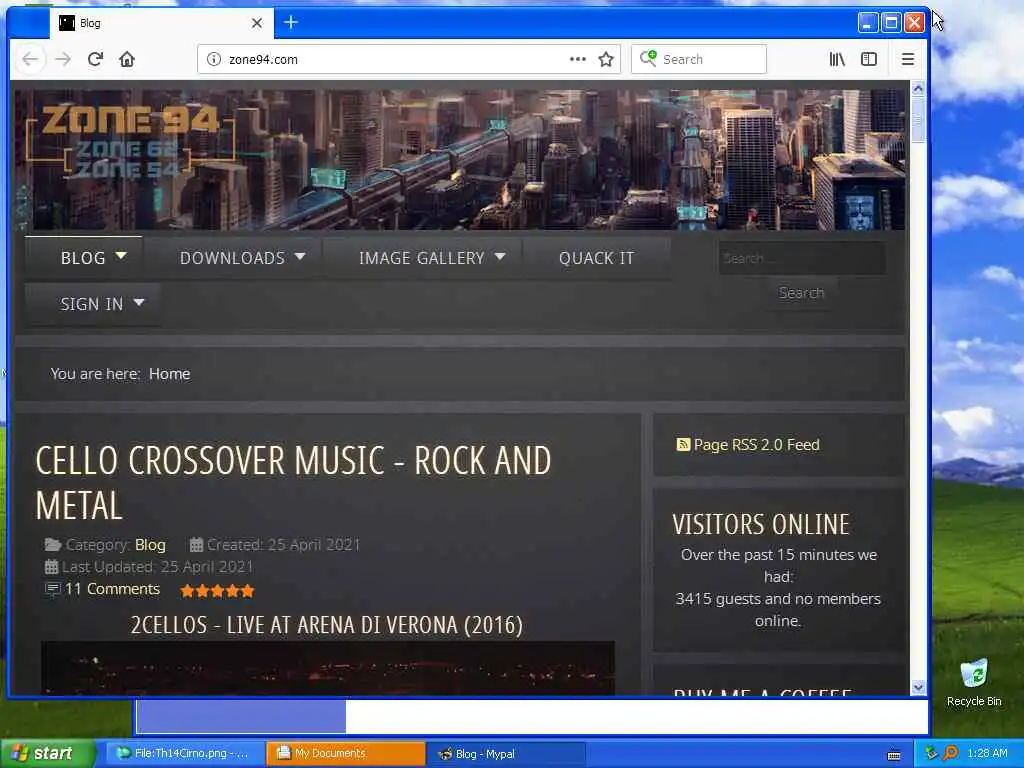Switch to Blog - Mypal taskbar window
1024x768 pixels.
(506, 754)
